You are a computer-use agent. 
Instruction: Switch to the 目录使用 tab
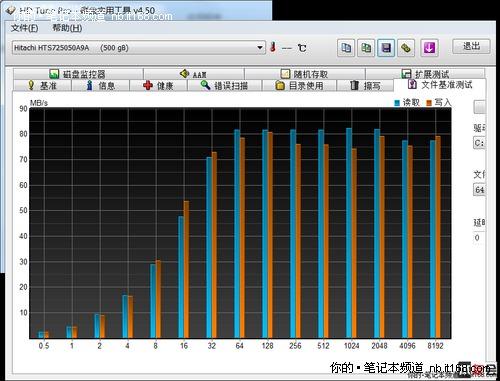pos(299,86)
